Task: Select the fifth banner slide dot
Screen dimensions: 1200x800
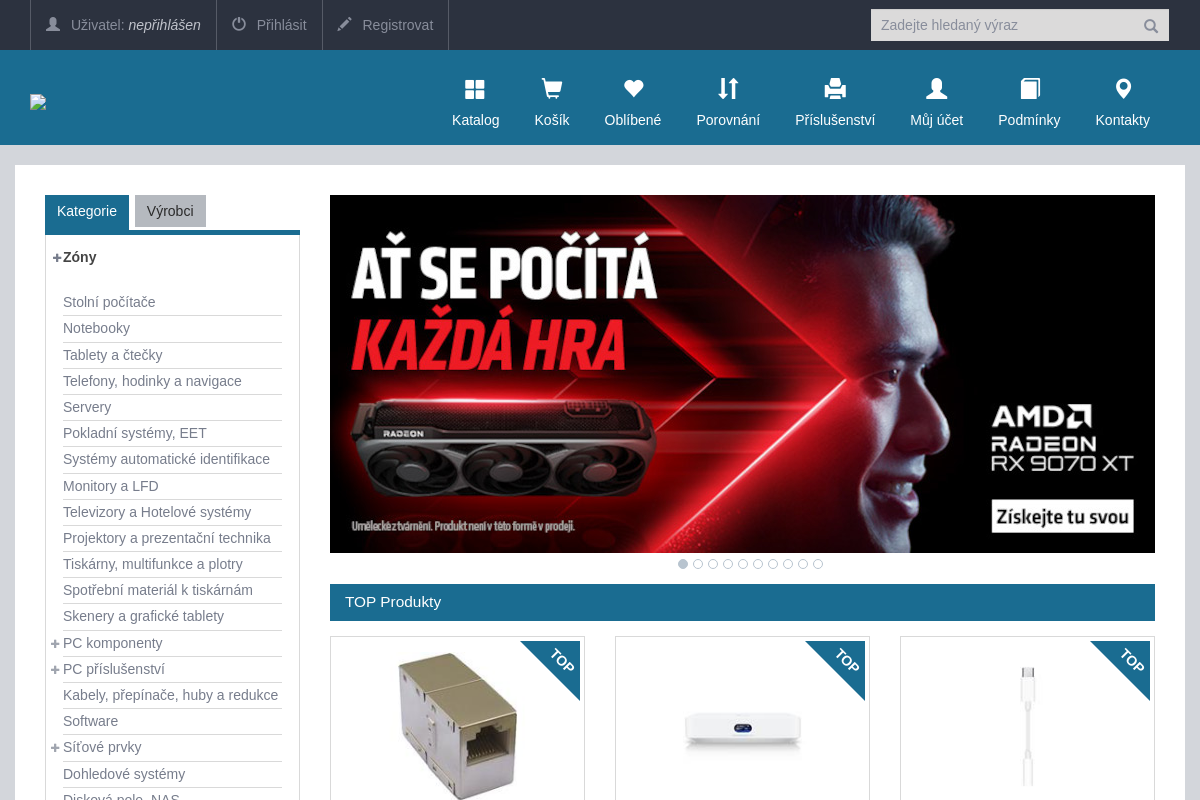Action: 743,564
